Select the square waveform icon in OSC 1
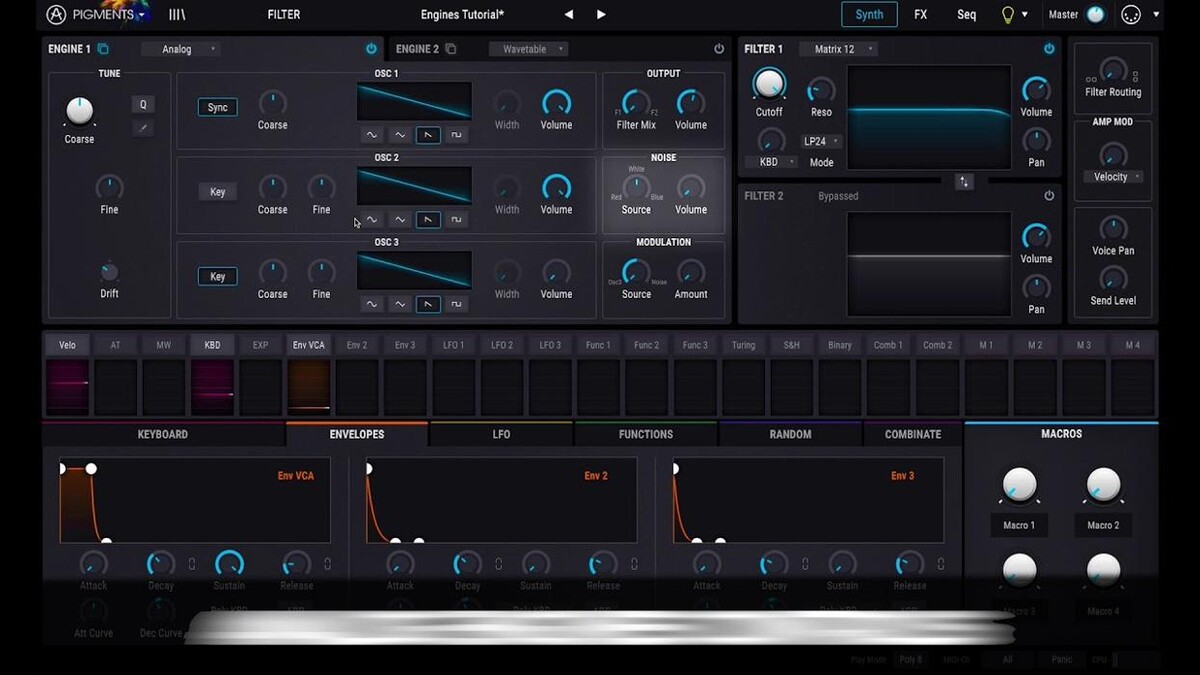 pyautogui.click(x=456, y=135)
